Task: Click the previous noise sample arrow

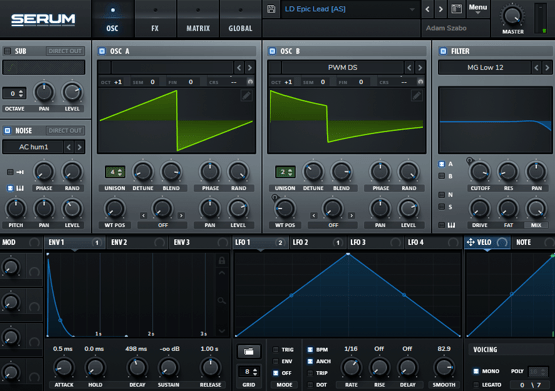Action: pos(69,147)
